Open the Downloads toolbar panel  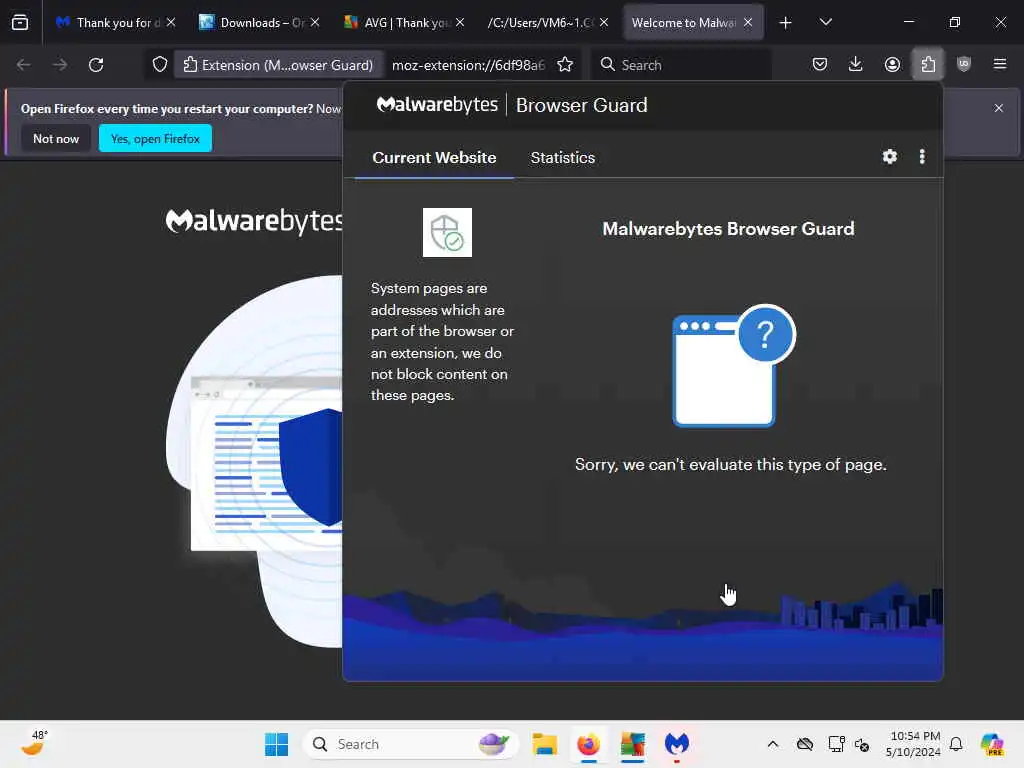tap(856, 64)
